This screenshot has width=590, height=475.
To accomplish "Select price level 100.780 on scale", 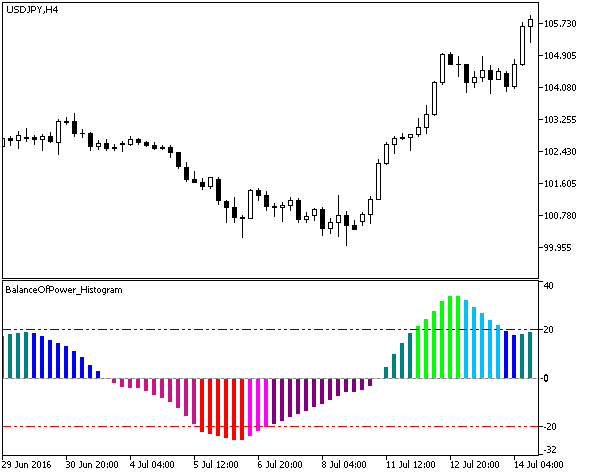I will tap(560, 216).
